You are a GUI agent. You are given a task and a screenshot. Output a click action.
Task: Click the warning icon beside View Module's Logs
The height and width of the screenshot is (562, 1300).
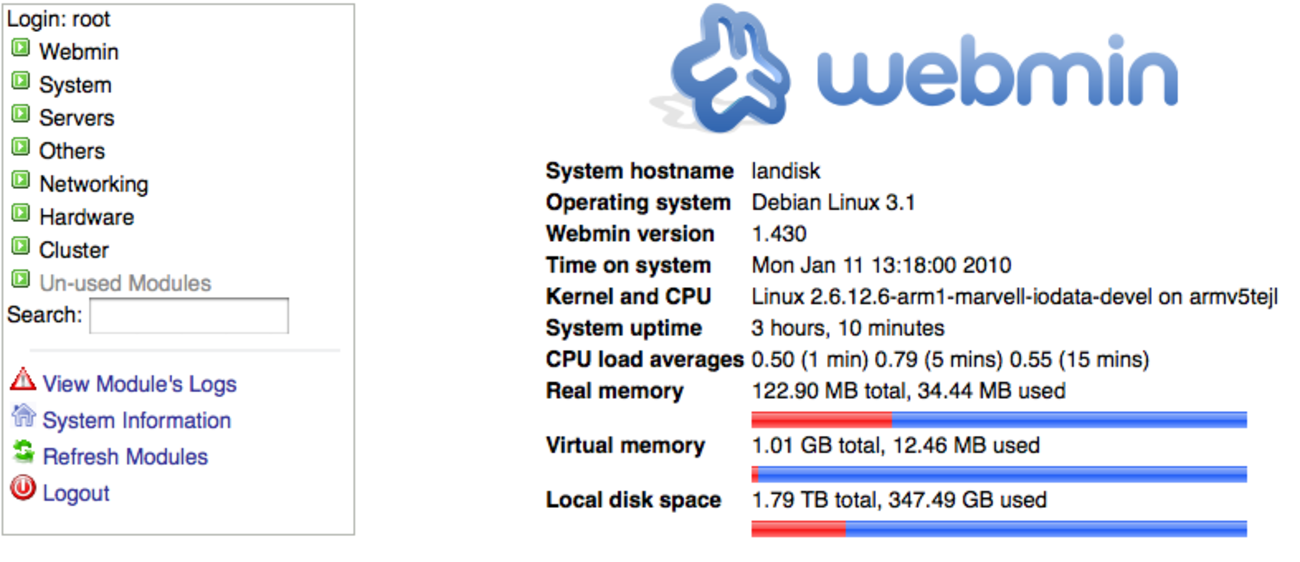click(22, 380)
